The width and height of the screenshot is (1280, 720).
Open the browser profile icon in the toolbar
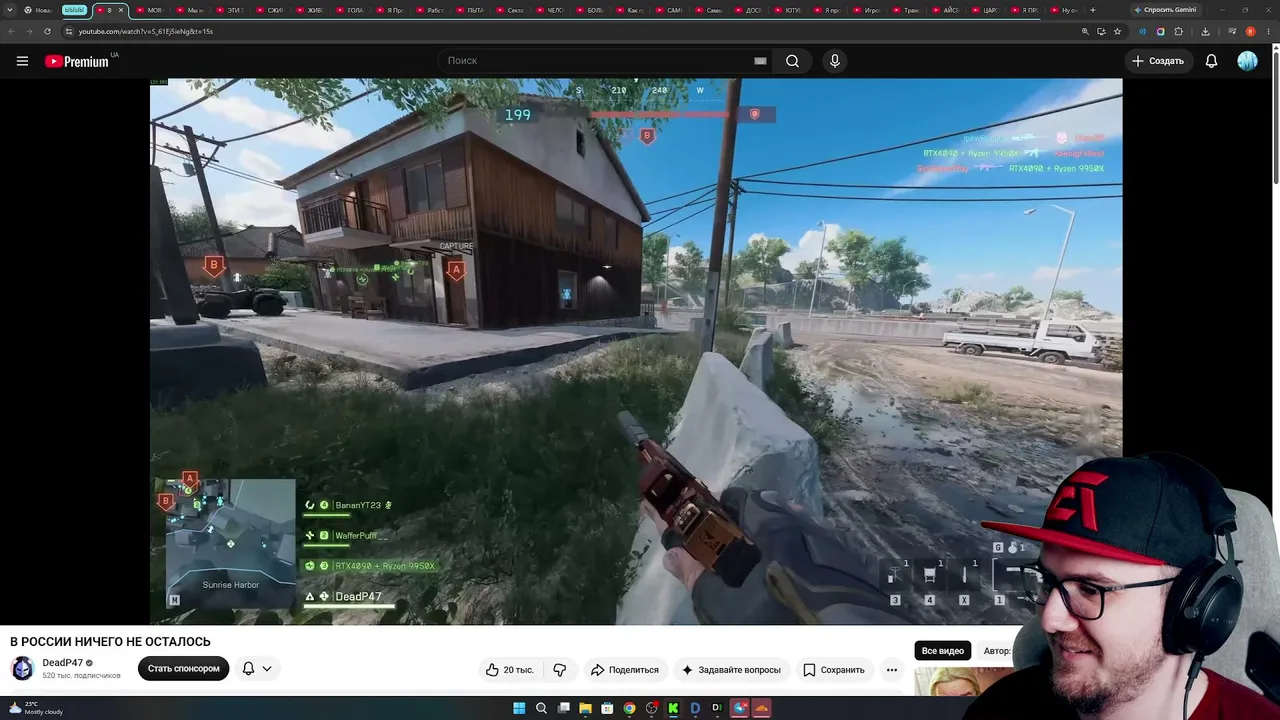1250,31
